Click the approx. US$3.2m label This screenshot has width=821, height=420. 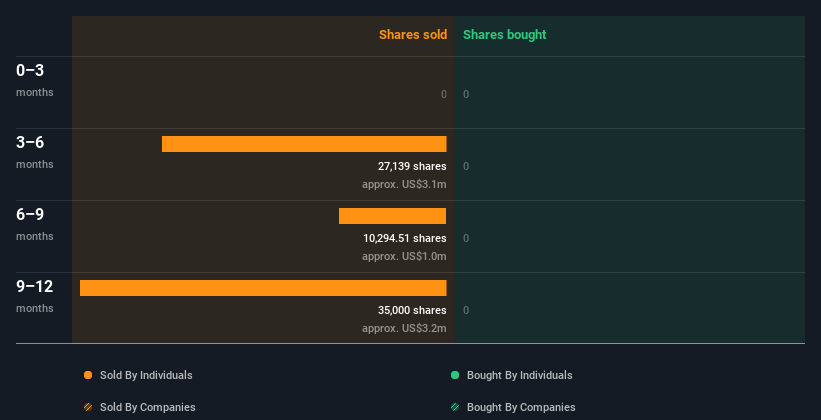click(404, 328)
